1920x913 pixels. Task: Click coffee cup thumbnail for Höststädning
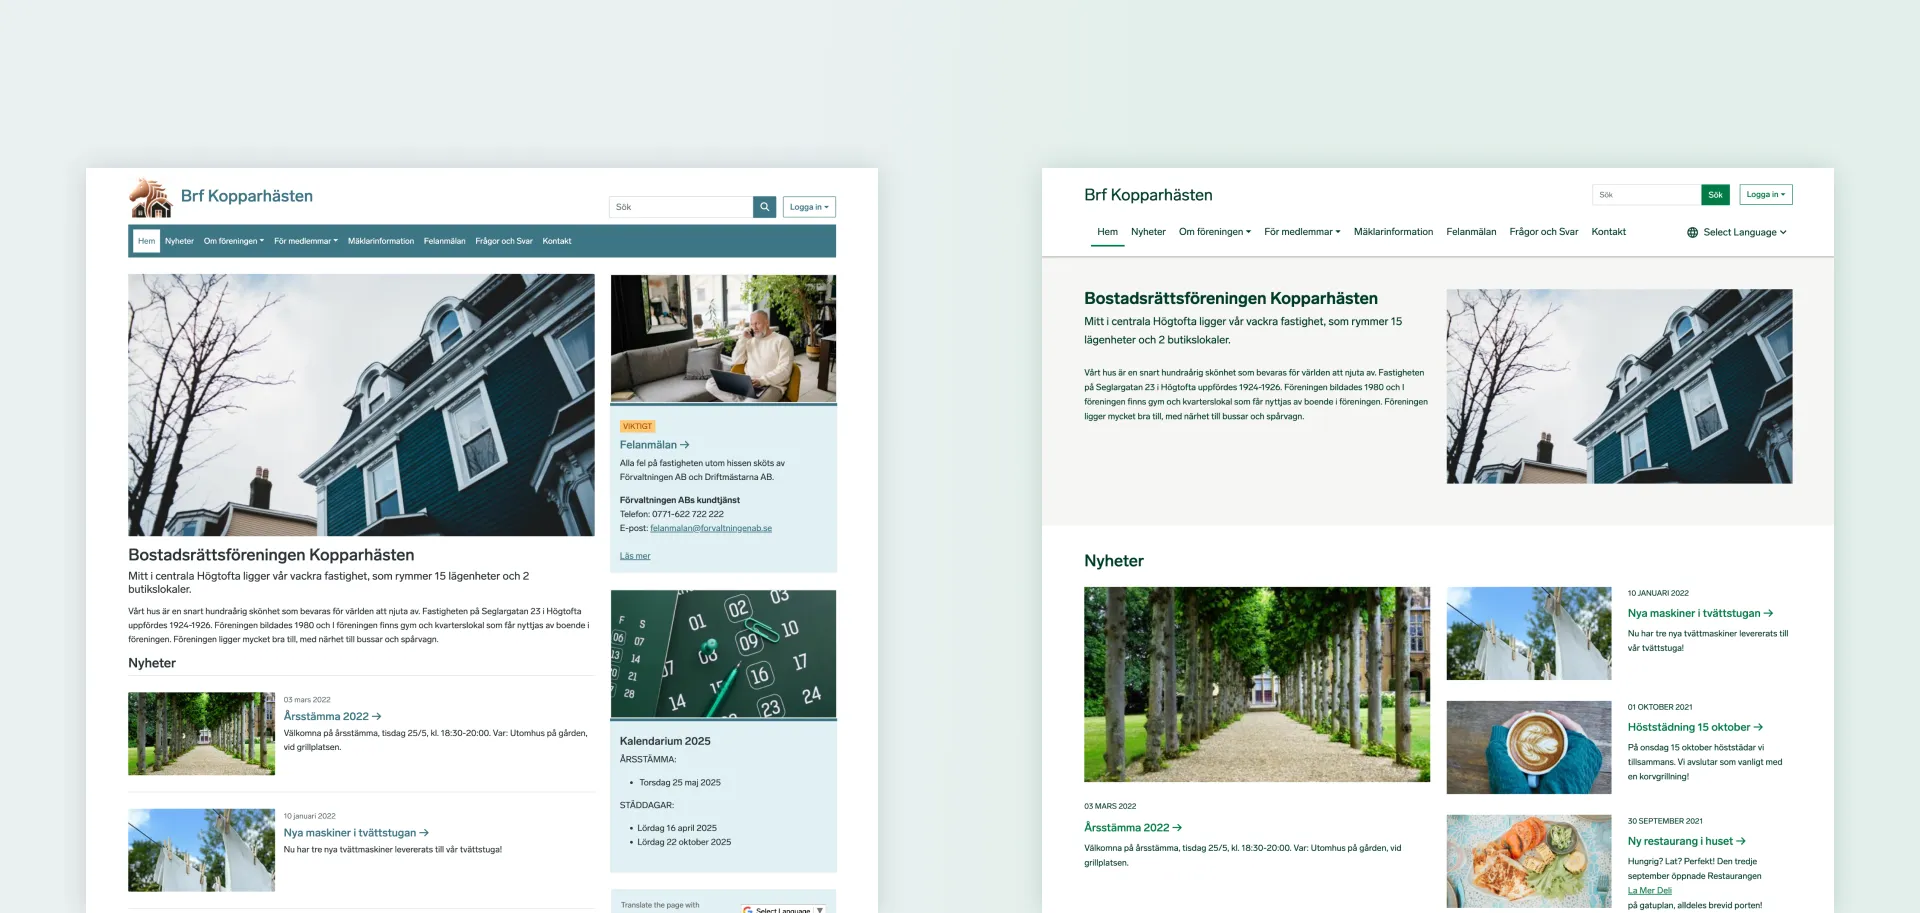pyautogui.click(x=1529, y=748)
